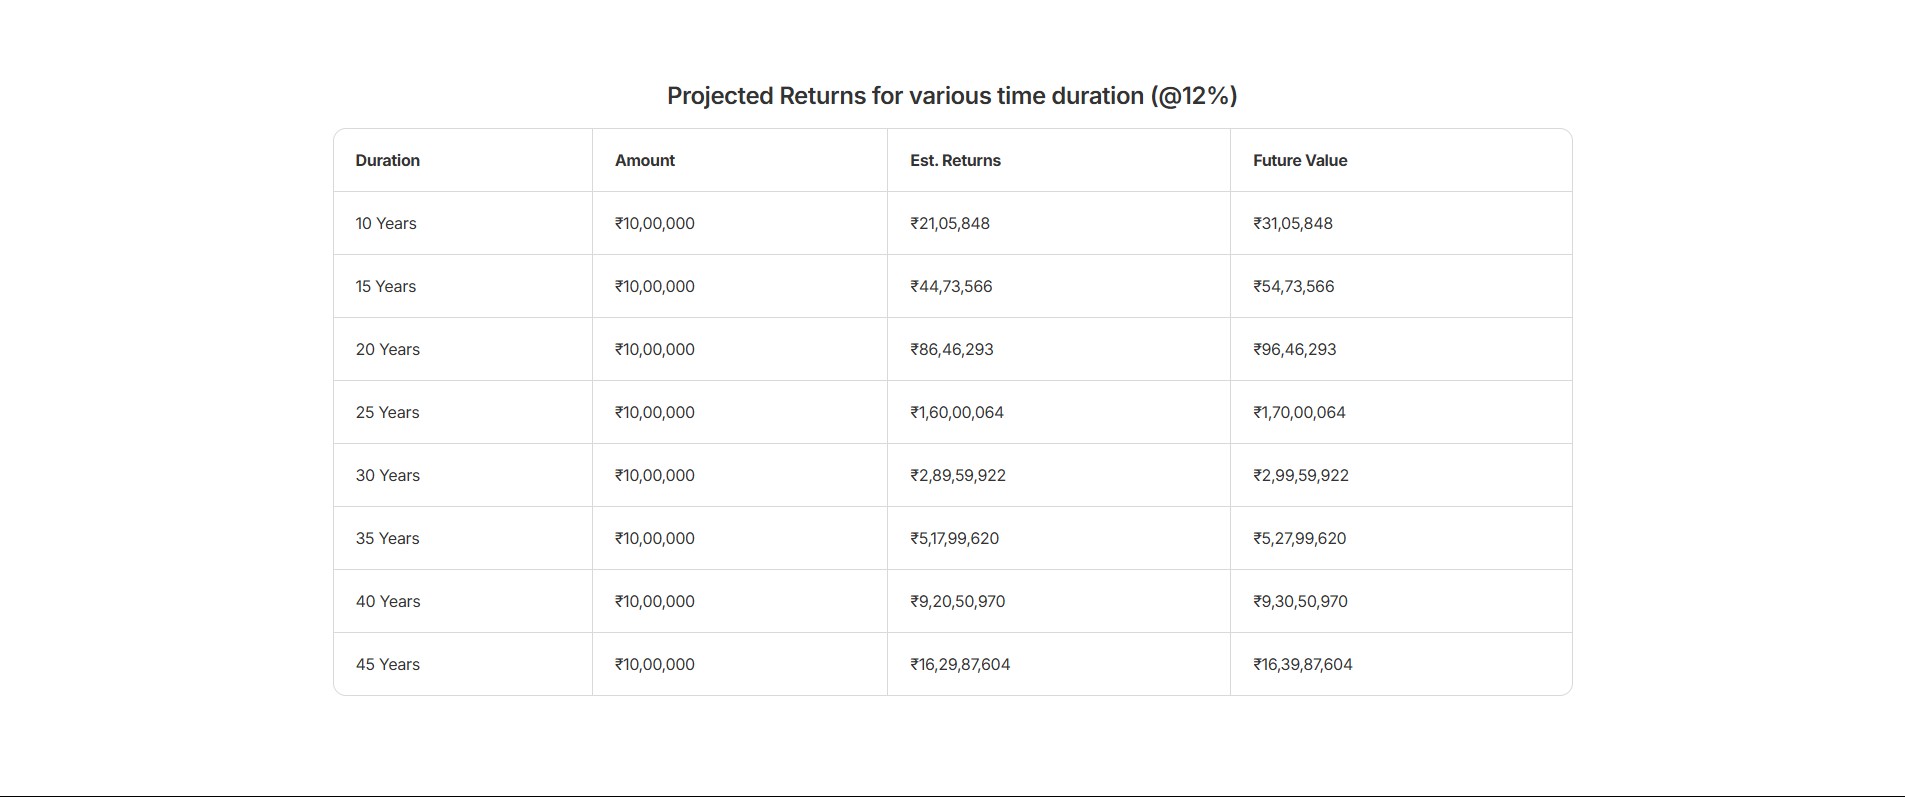Click the ₹86,46,293 estimated returns value
The width and height of the screenshot is (1905, 797).
pos(952,349)
